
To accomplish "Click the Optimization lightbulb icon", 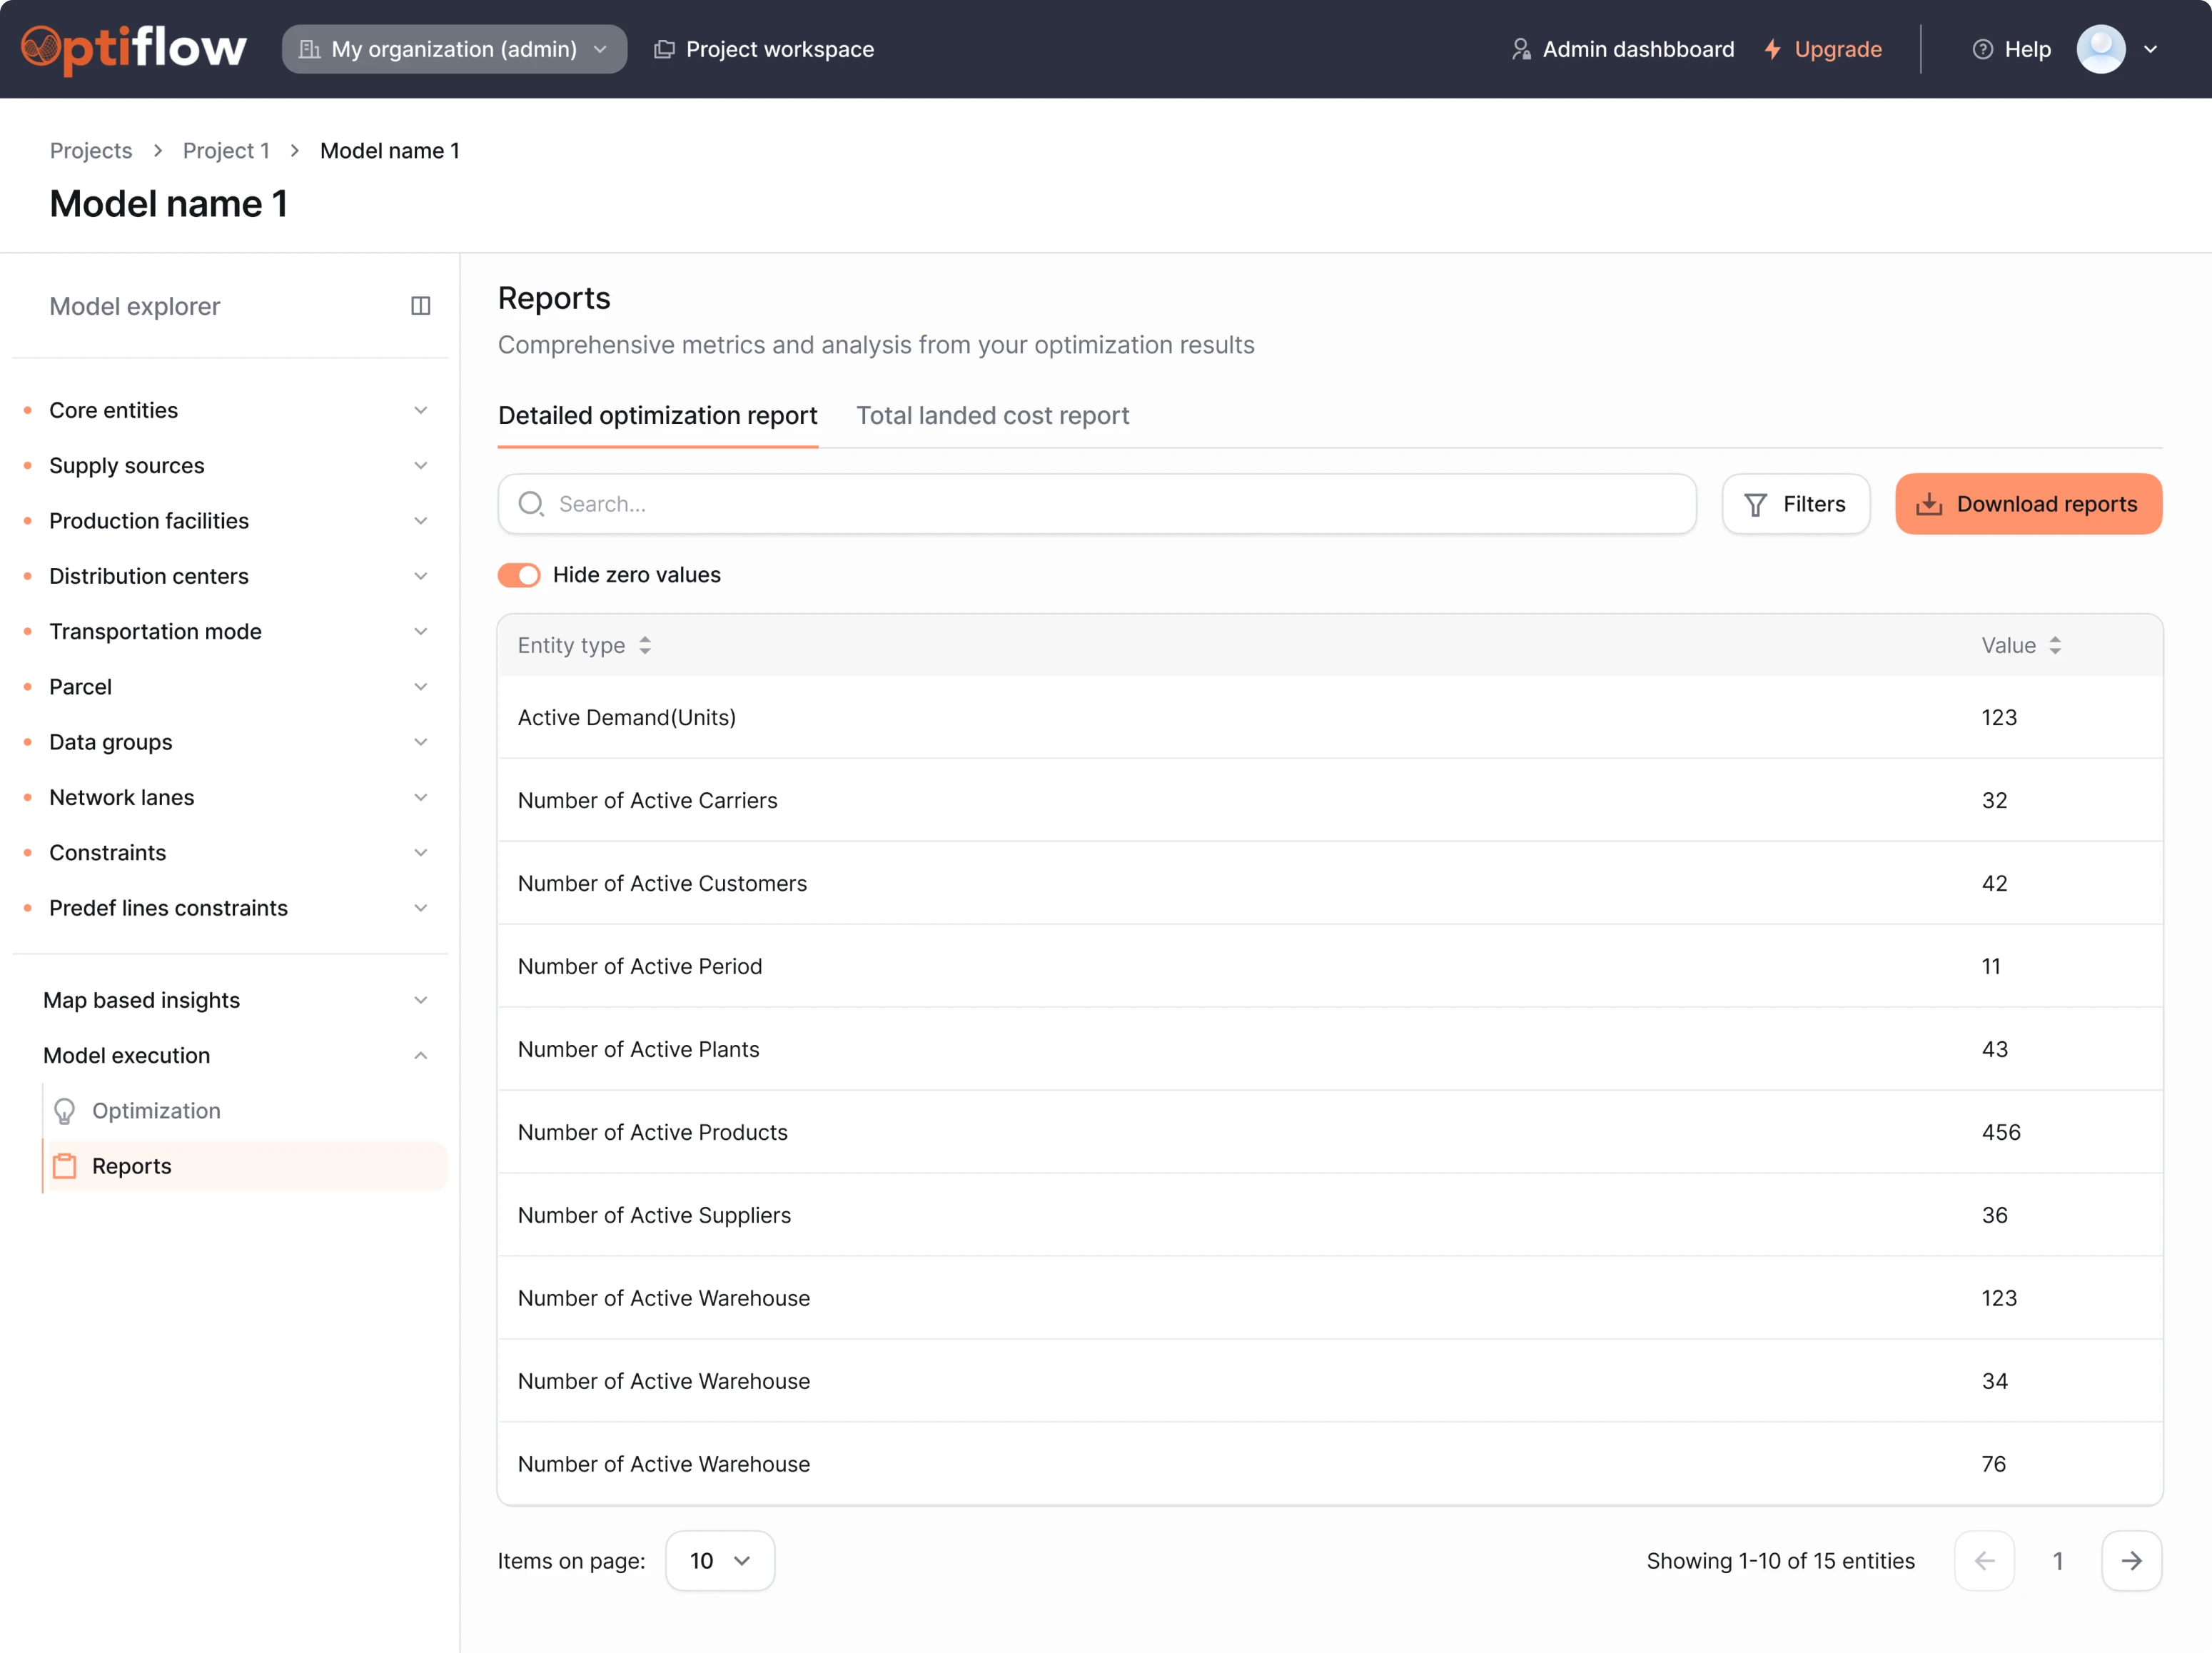I will [x=64, y=1110].
